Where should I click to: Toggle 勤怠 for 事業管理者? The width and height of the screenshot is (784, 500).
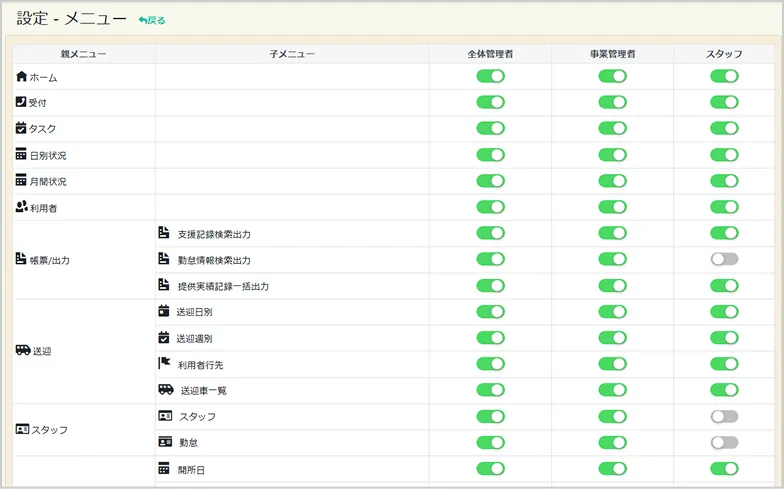612,442
